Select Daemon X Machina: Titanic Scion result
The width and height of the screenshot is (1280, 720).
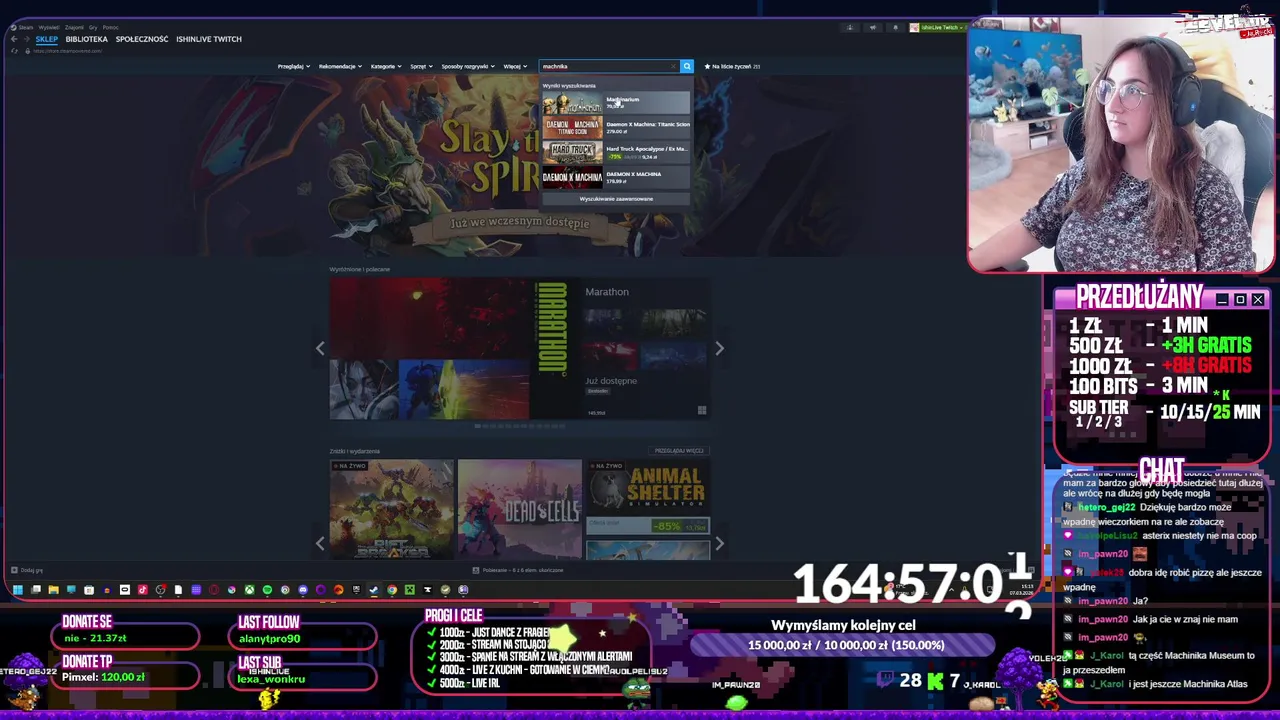click(616, 127)
